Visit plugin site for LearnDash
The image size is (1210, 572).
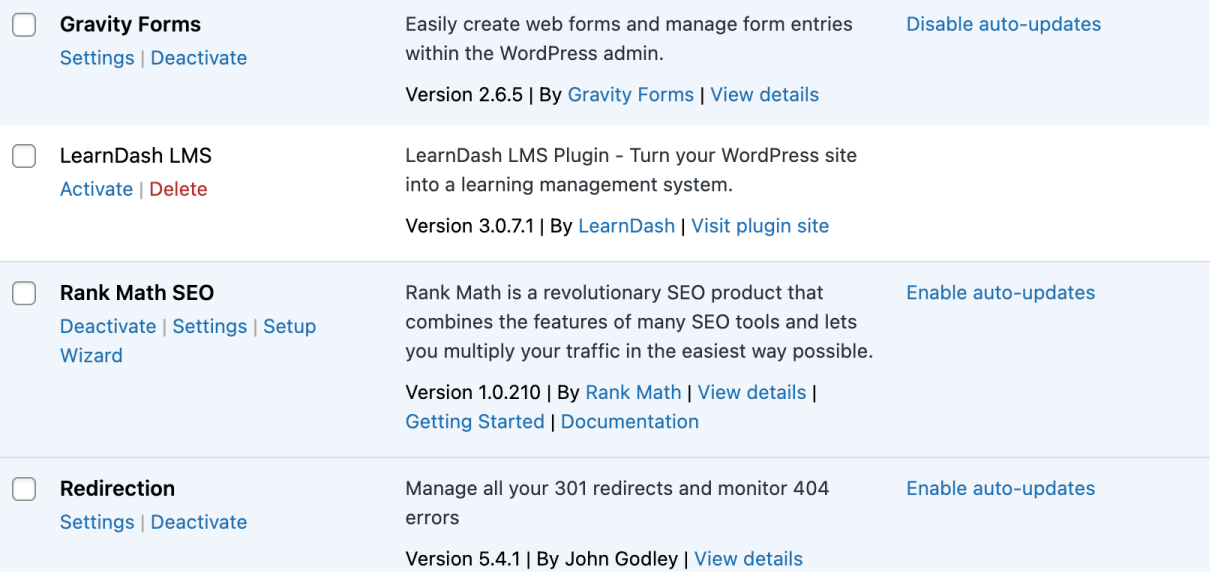point(760,226)
